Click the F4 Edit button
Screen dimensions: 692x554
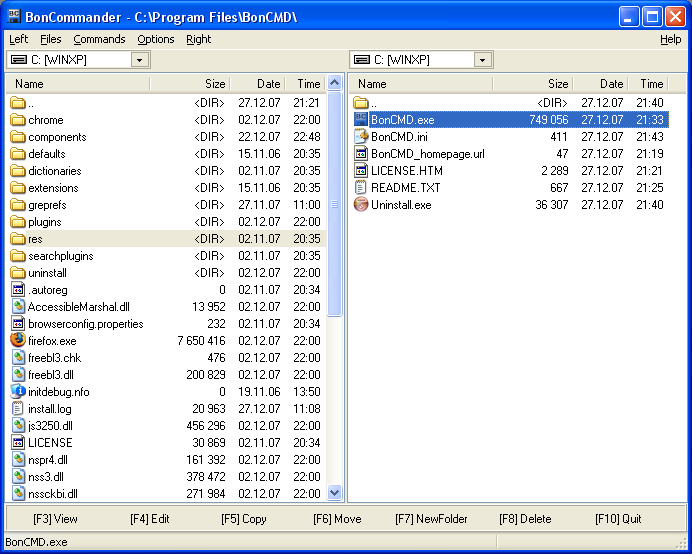pos(150,519)
